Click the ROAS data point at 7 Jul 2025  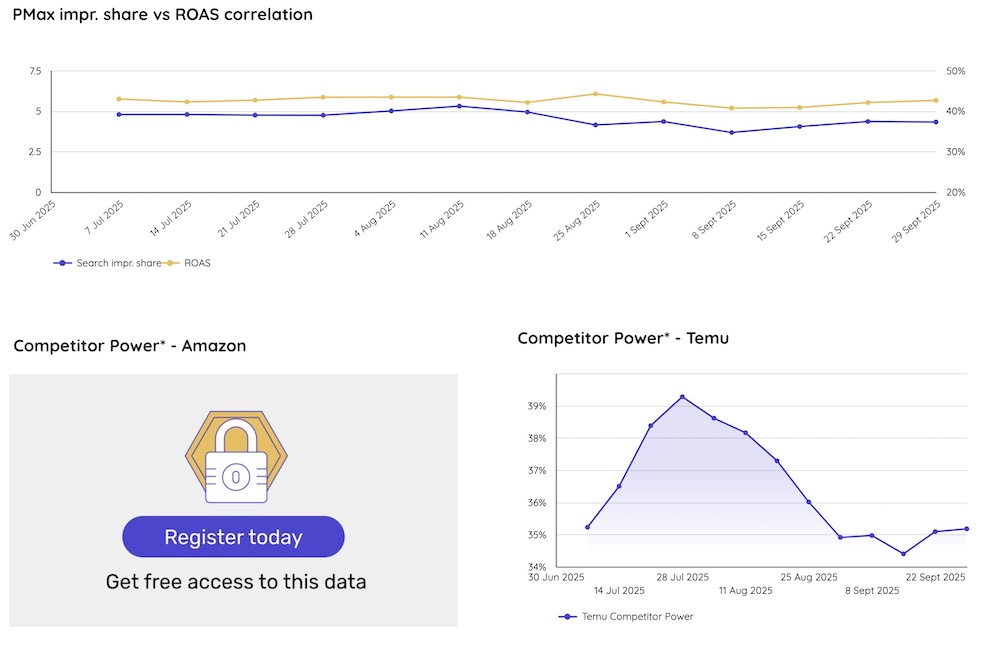click(119, 99)
